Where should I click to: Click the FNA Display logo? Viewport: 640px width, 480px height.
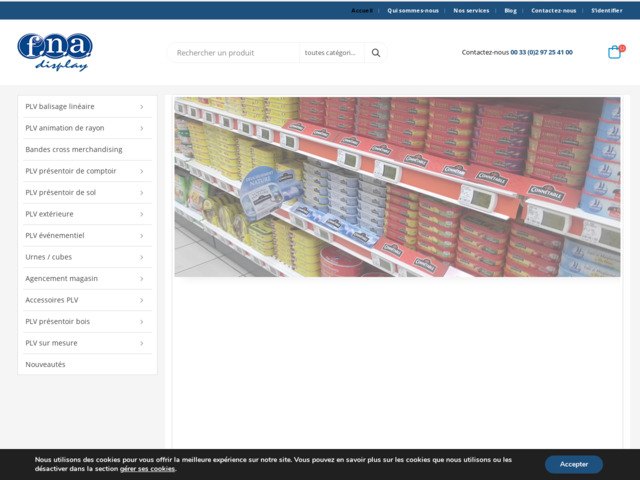(x=55, y=52)
